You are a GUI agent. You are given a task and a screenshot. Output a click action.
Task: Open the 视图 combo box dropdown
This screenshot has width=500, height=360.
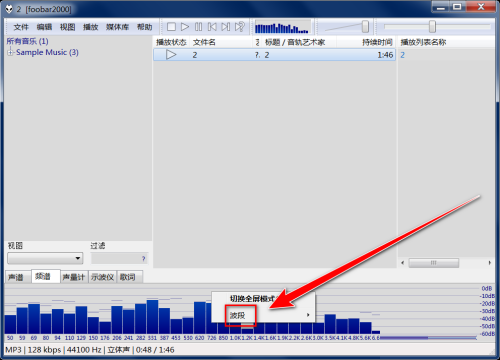(78, 258)
